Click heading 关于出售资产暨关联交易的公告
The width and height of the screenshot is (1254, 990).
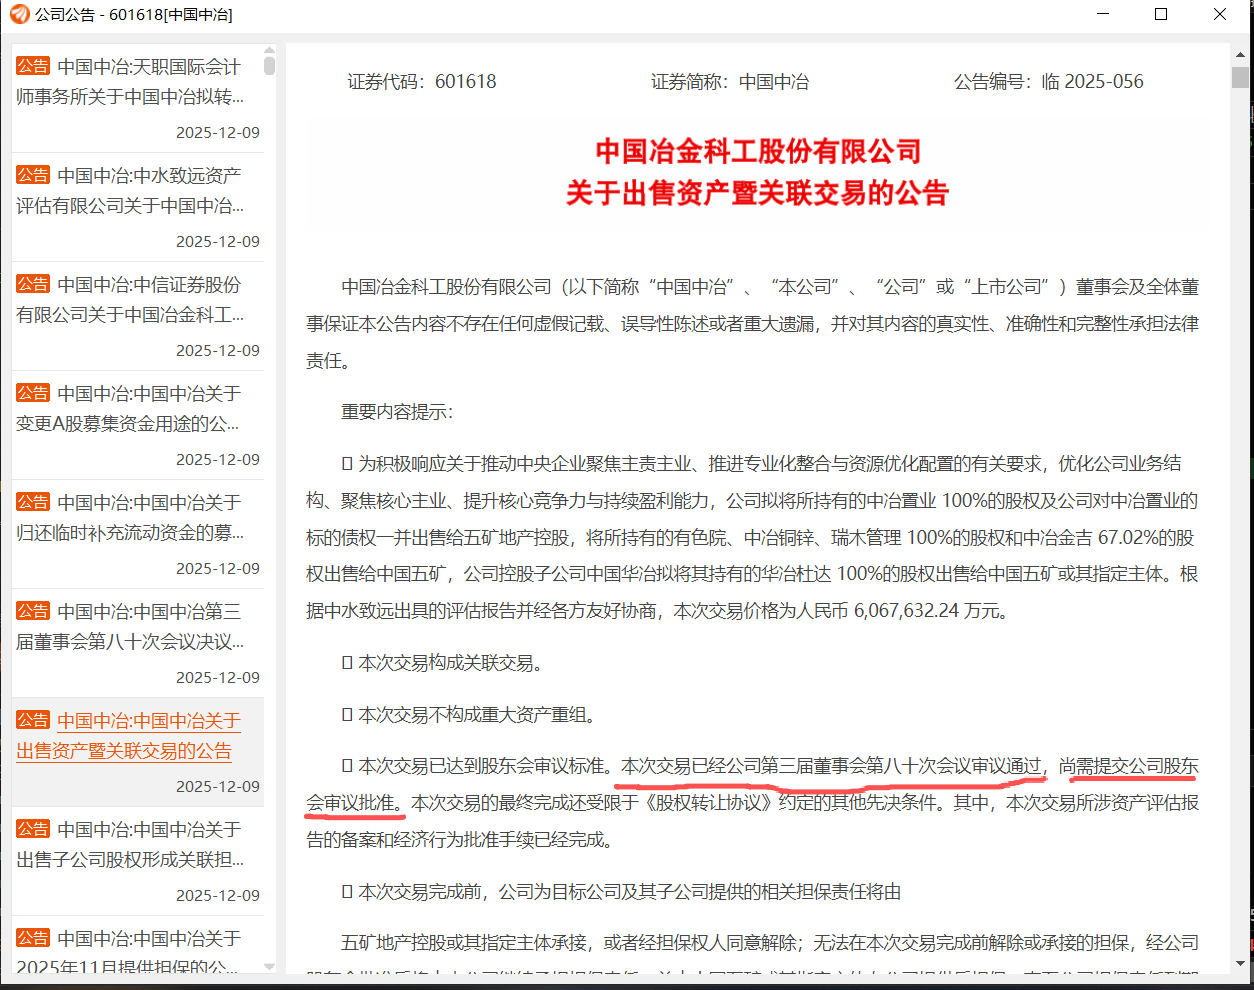[x=758, y=193]
